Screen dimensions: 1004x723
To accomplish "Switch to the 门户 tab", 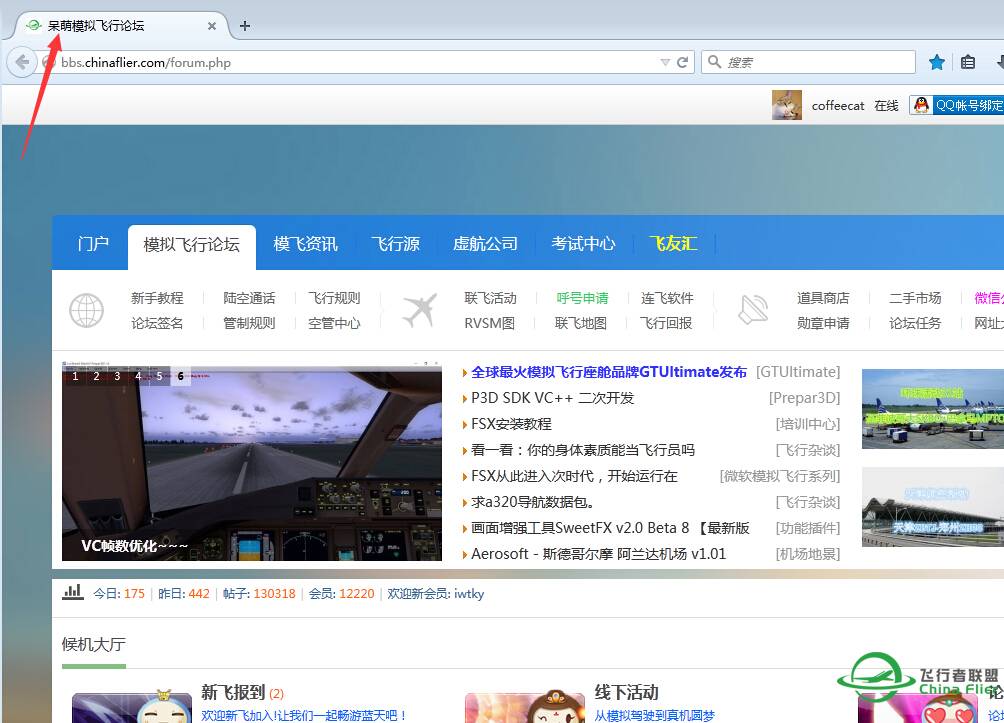I will [91, 243].
